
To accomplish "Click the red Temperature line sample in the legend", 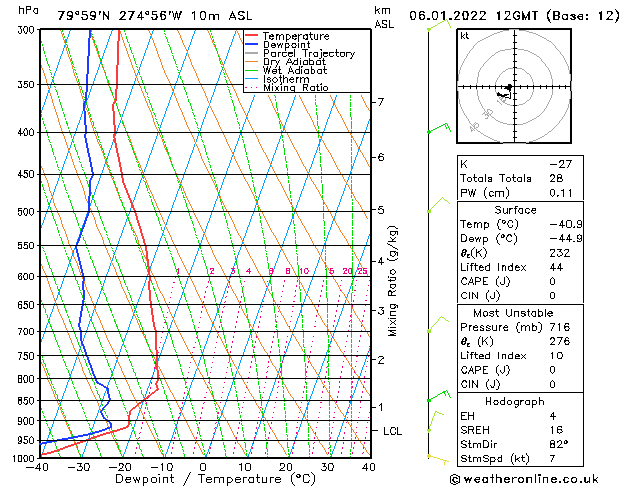I will pos(252,36).
